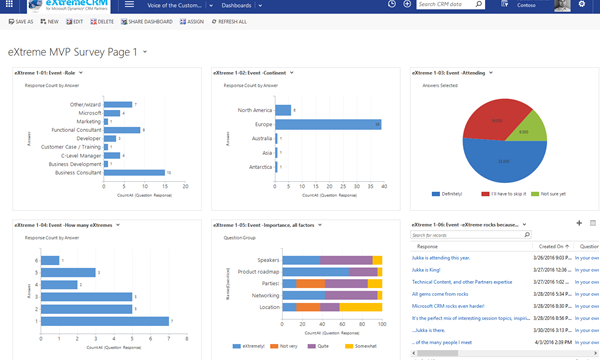Click the eXtremely! blue legend swatch

[236, 346]
